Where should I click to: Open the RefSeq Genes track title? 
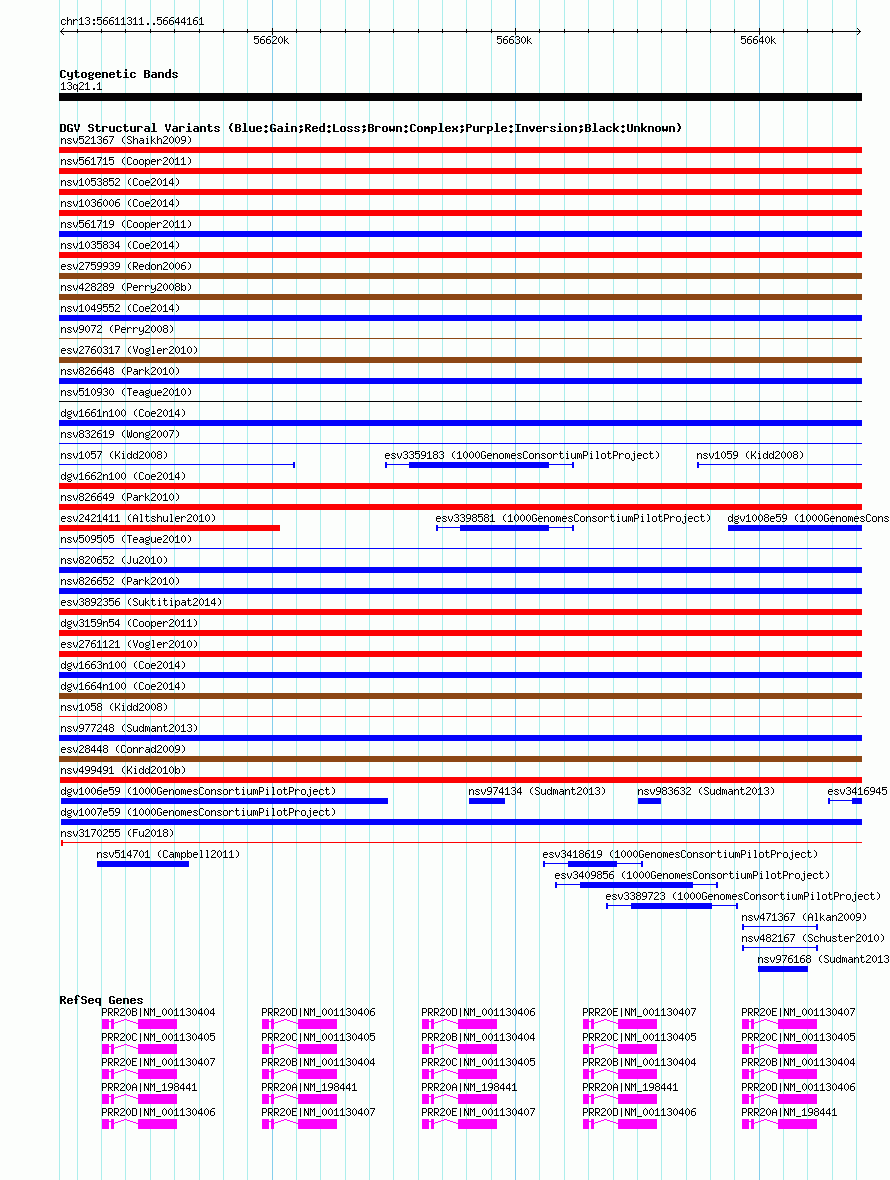[x=102, y=1000]
